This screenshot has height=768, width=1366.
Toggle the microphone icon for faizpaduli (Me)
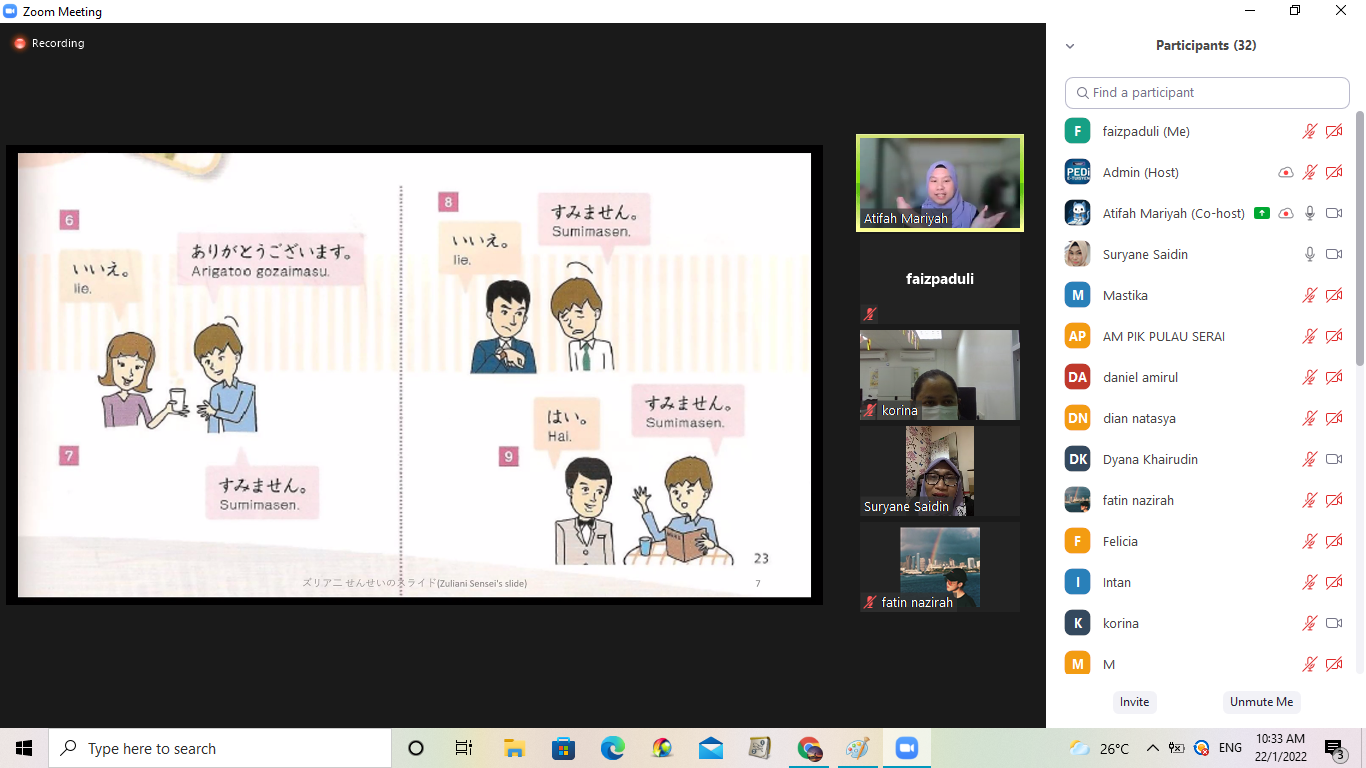click(1310, 132)
